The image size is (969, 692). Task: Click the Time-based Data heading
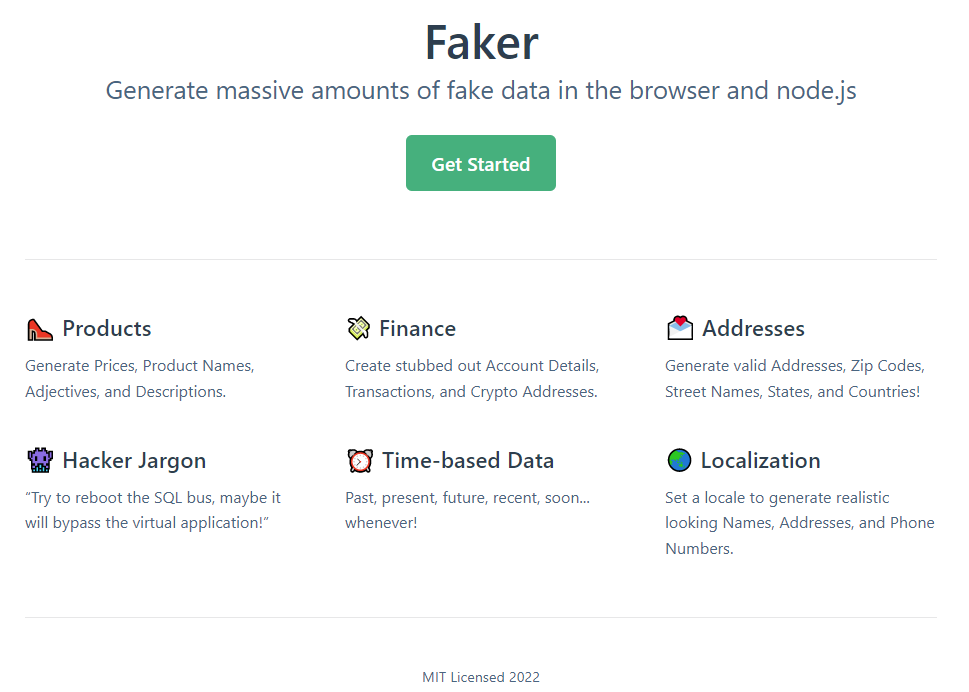coord(468,461)
